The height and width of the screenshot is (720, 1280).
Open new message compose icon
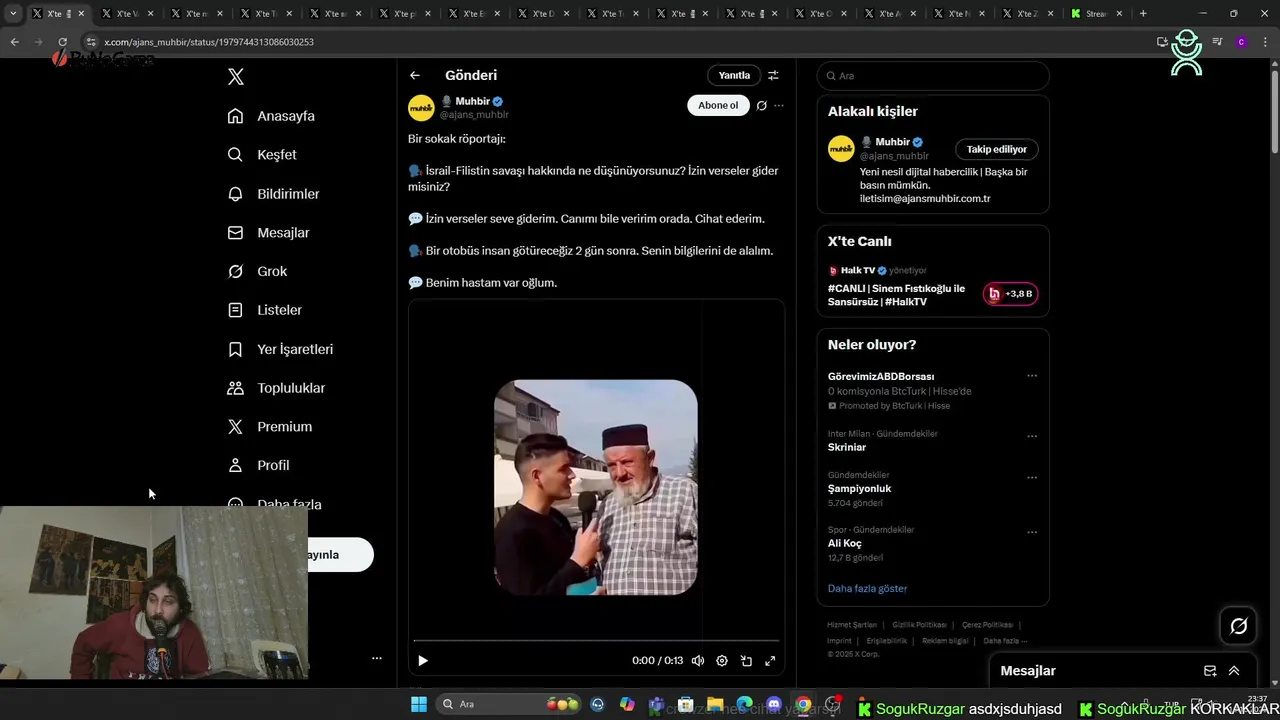point(1210,671)
